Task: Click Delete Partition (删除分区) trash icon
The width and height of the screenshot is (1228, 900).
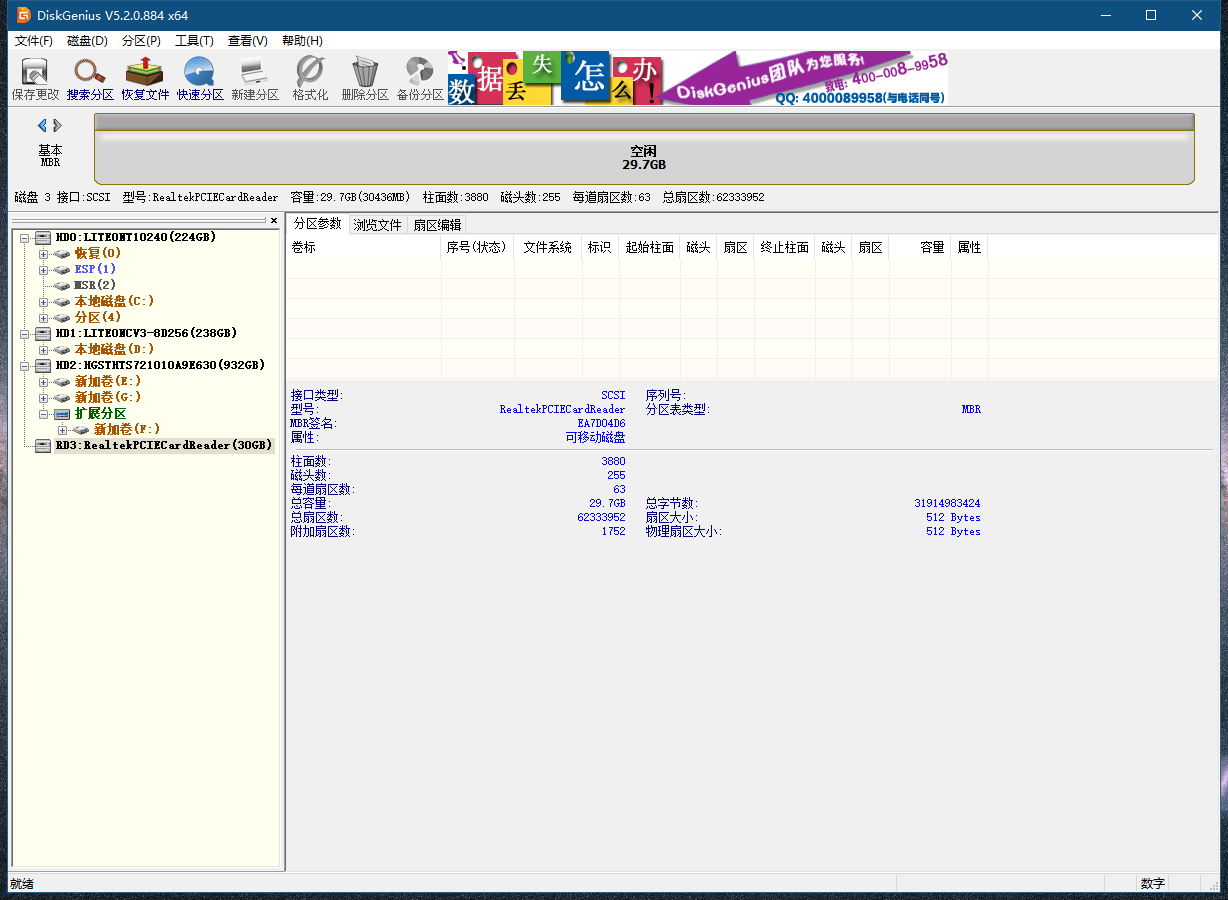Action: 365,79
